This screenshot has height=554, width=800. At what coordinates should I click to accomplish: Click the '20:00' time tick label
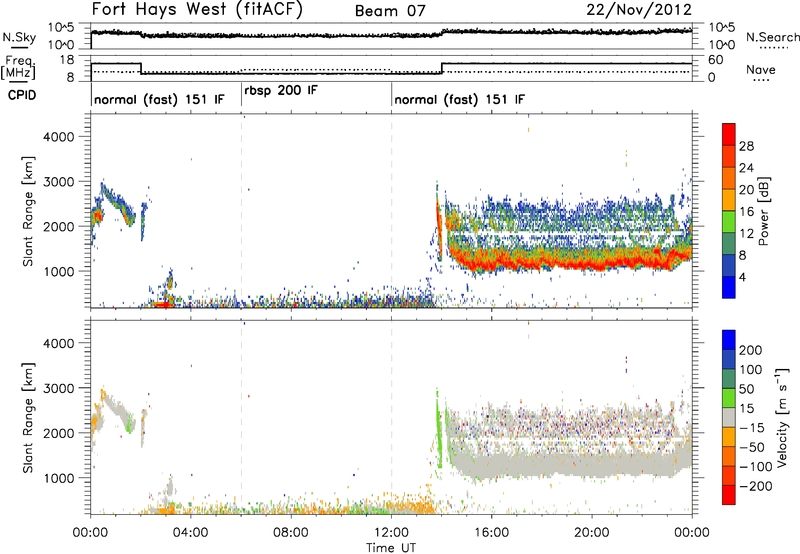click(591, 533)
